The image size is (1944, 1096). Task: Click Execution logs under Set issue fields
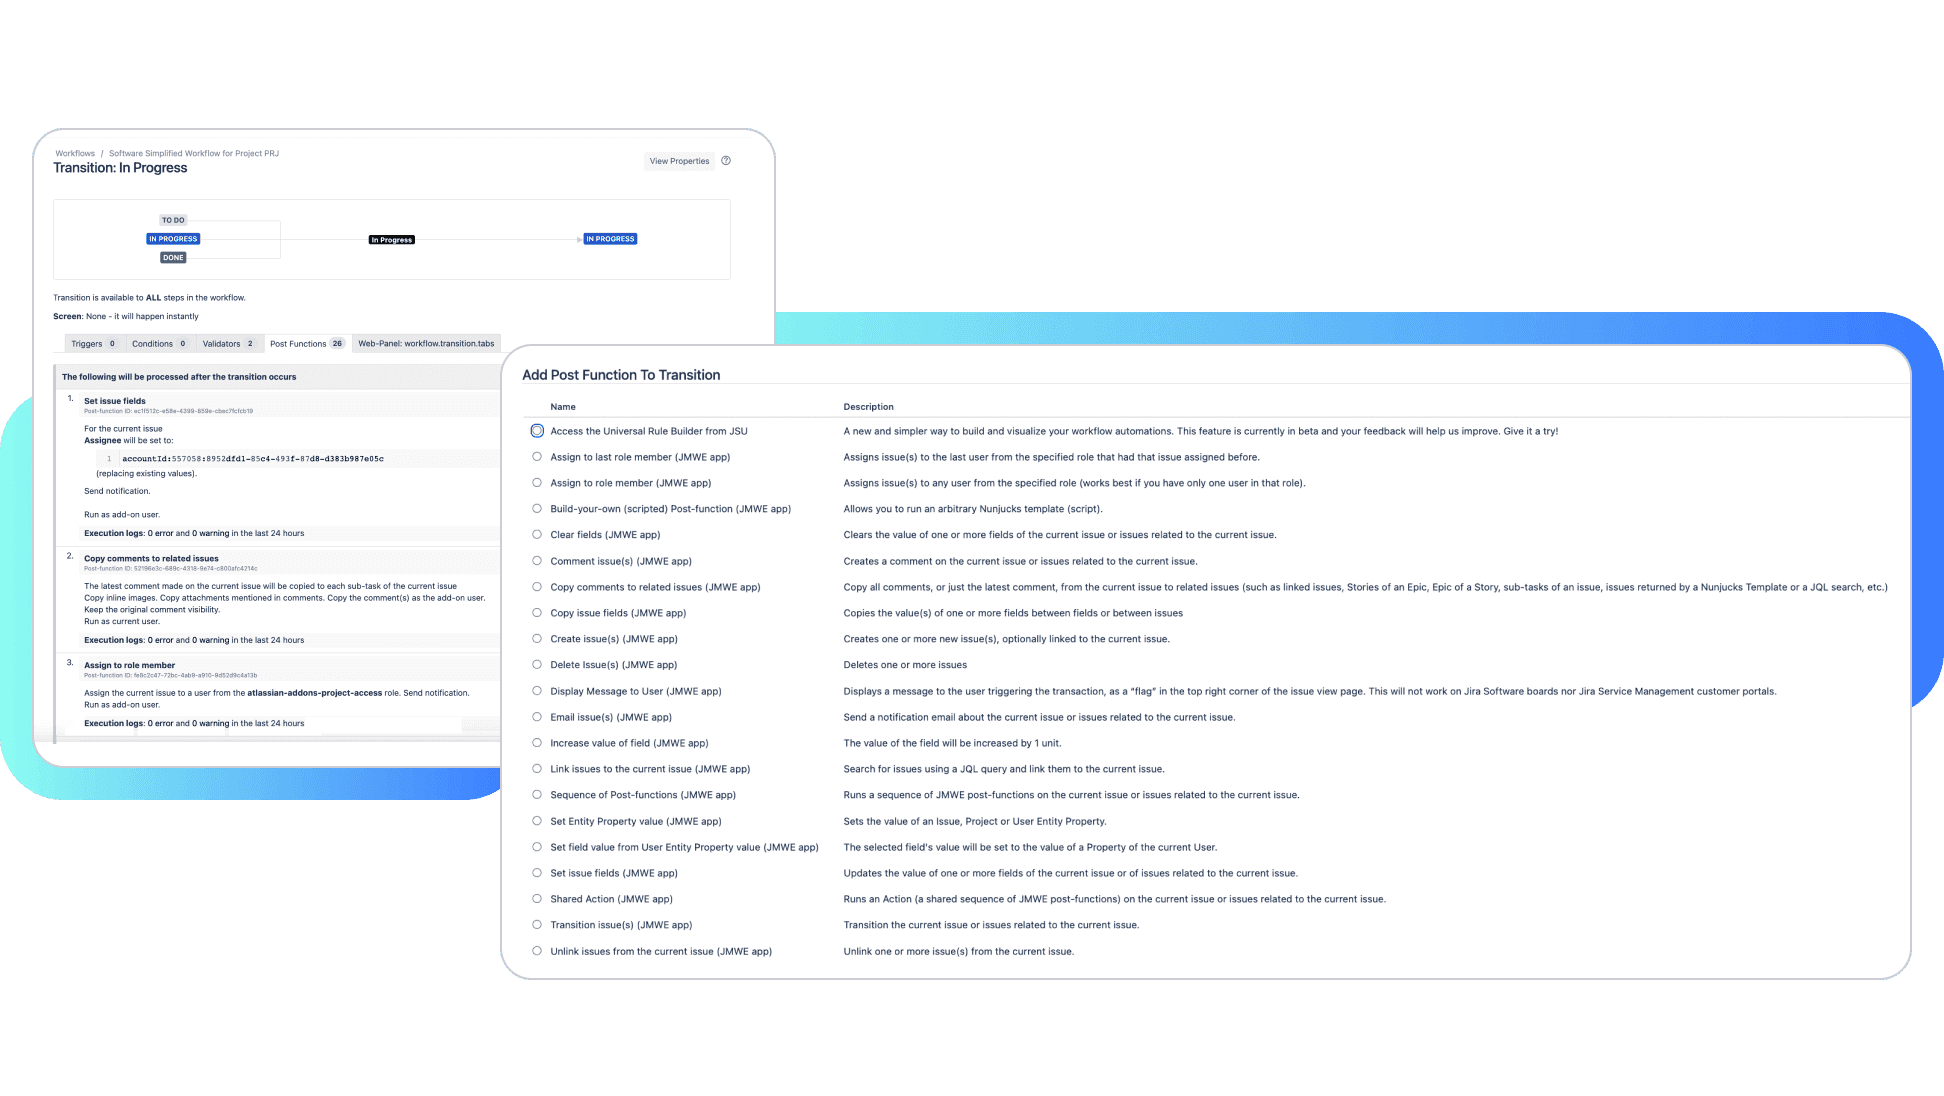click(194, 534)
